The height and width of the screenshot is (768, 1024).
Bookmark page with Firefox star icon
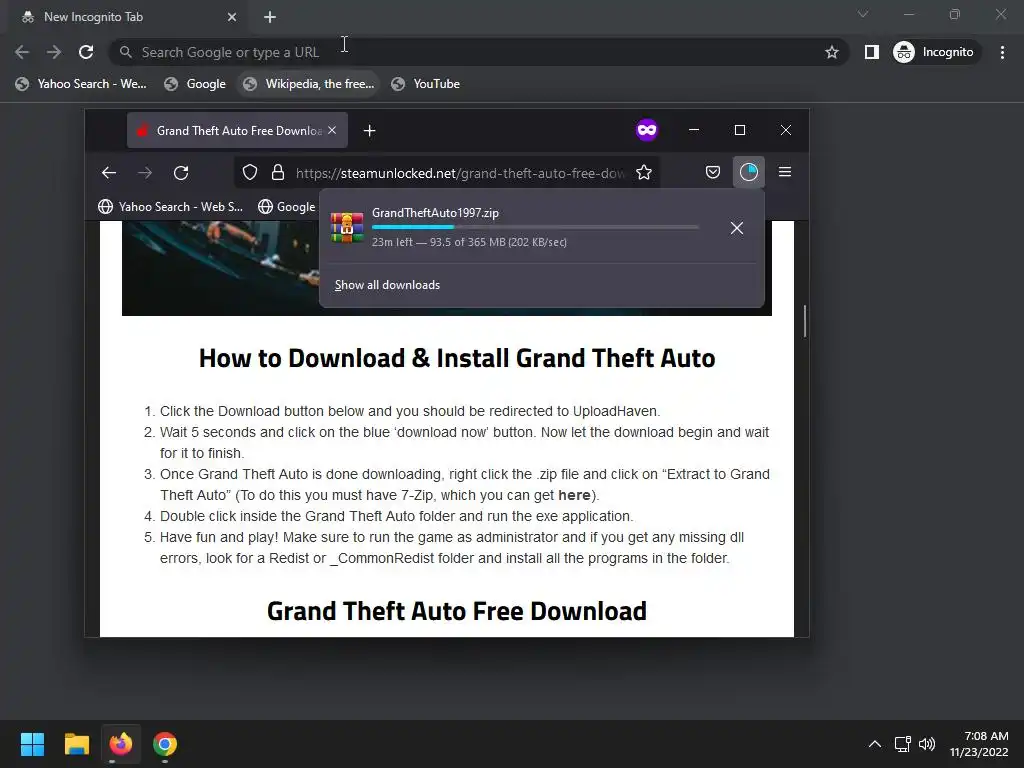click(644, 172)
